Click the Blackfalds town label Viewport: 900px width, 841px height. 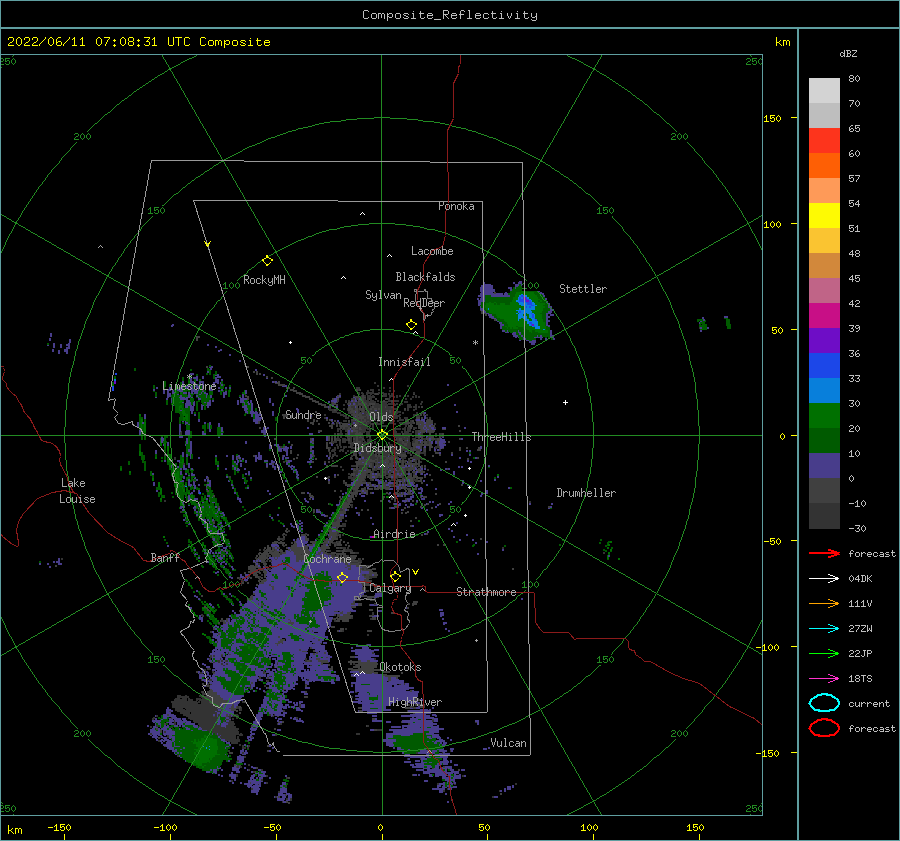(x=425, y=277)
